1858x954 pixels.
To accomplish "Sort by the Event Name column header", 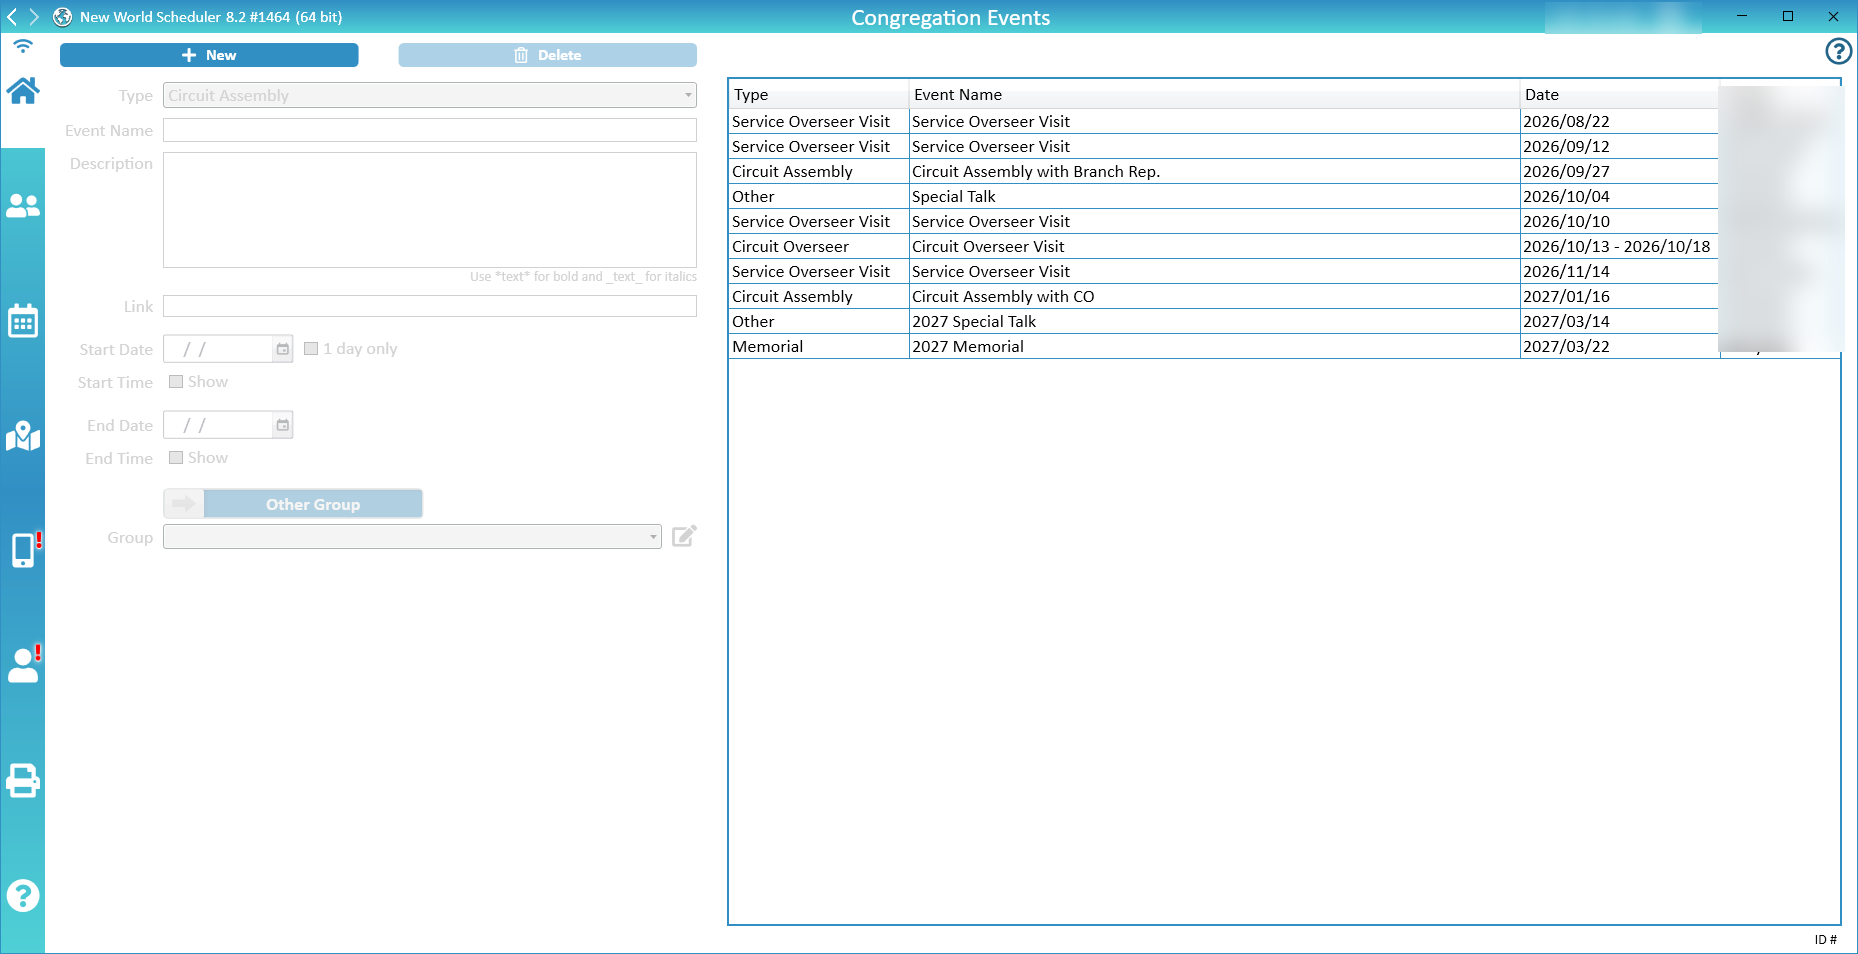I will pyautogui.click(x=1215, y=94).
